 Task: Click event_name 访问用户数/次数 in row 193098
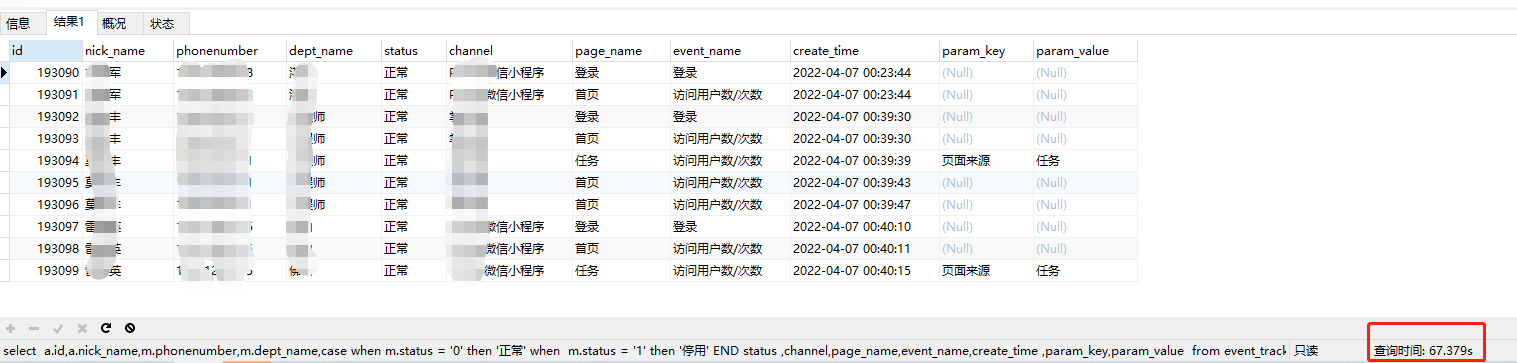[730, 249]
